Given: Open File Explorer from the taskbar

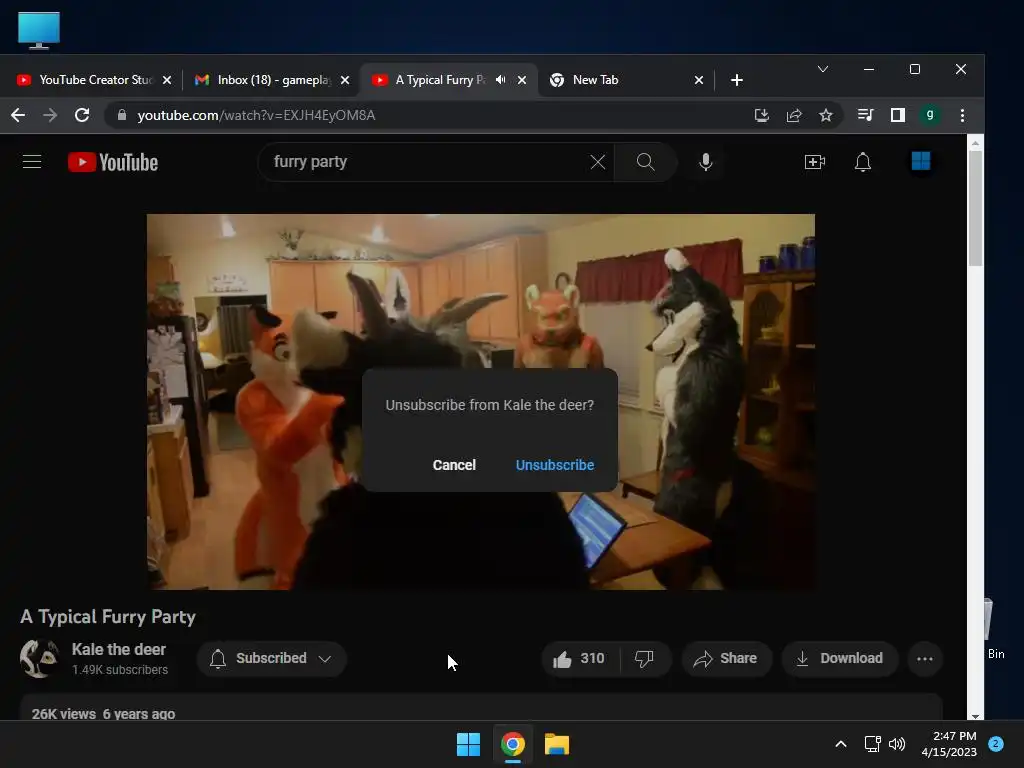Looking at the screenshot, I should tap(557, 744).
